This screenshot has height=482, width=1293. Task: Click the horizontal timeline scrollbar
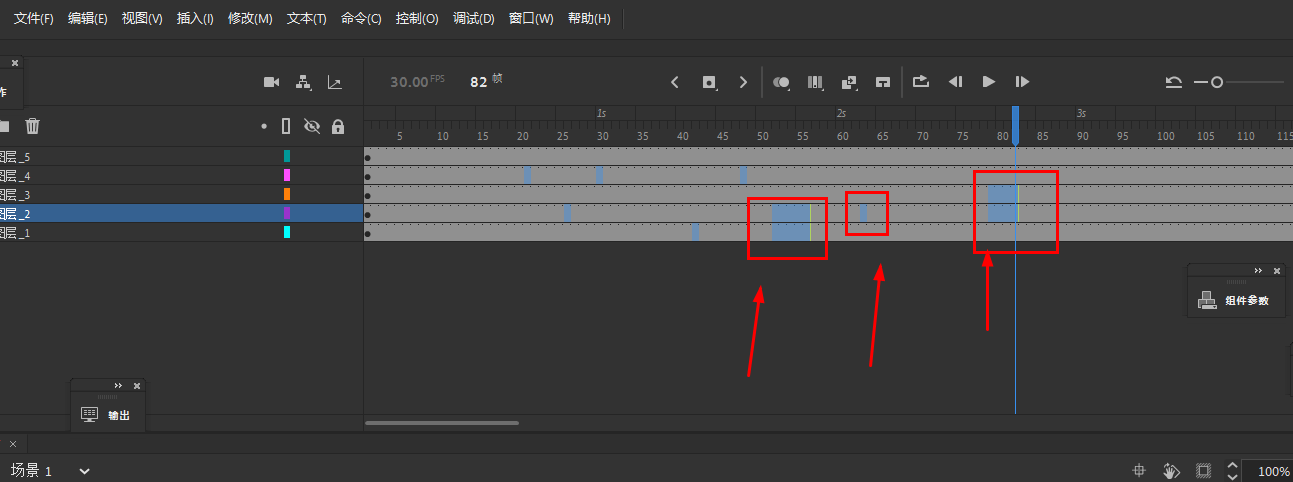(441, 423)
